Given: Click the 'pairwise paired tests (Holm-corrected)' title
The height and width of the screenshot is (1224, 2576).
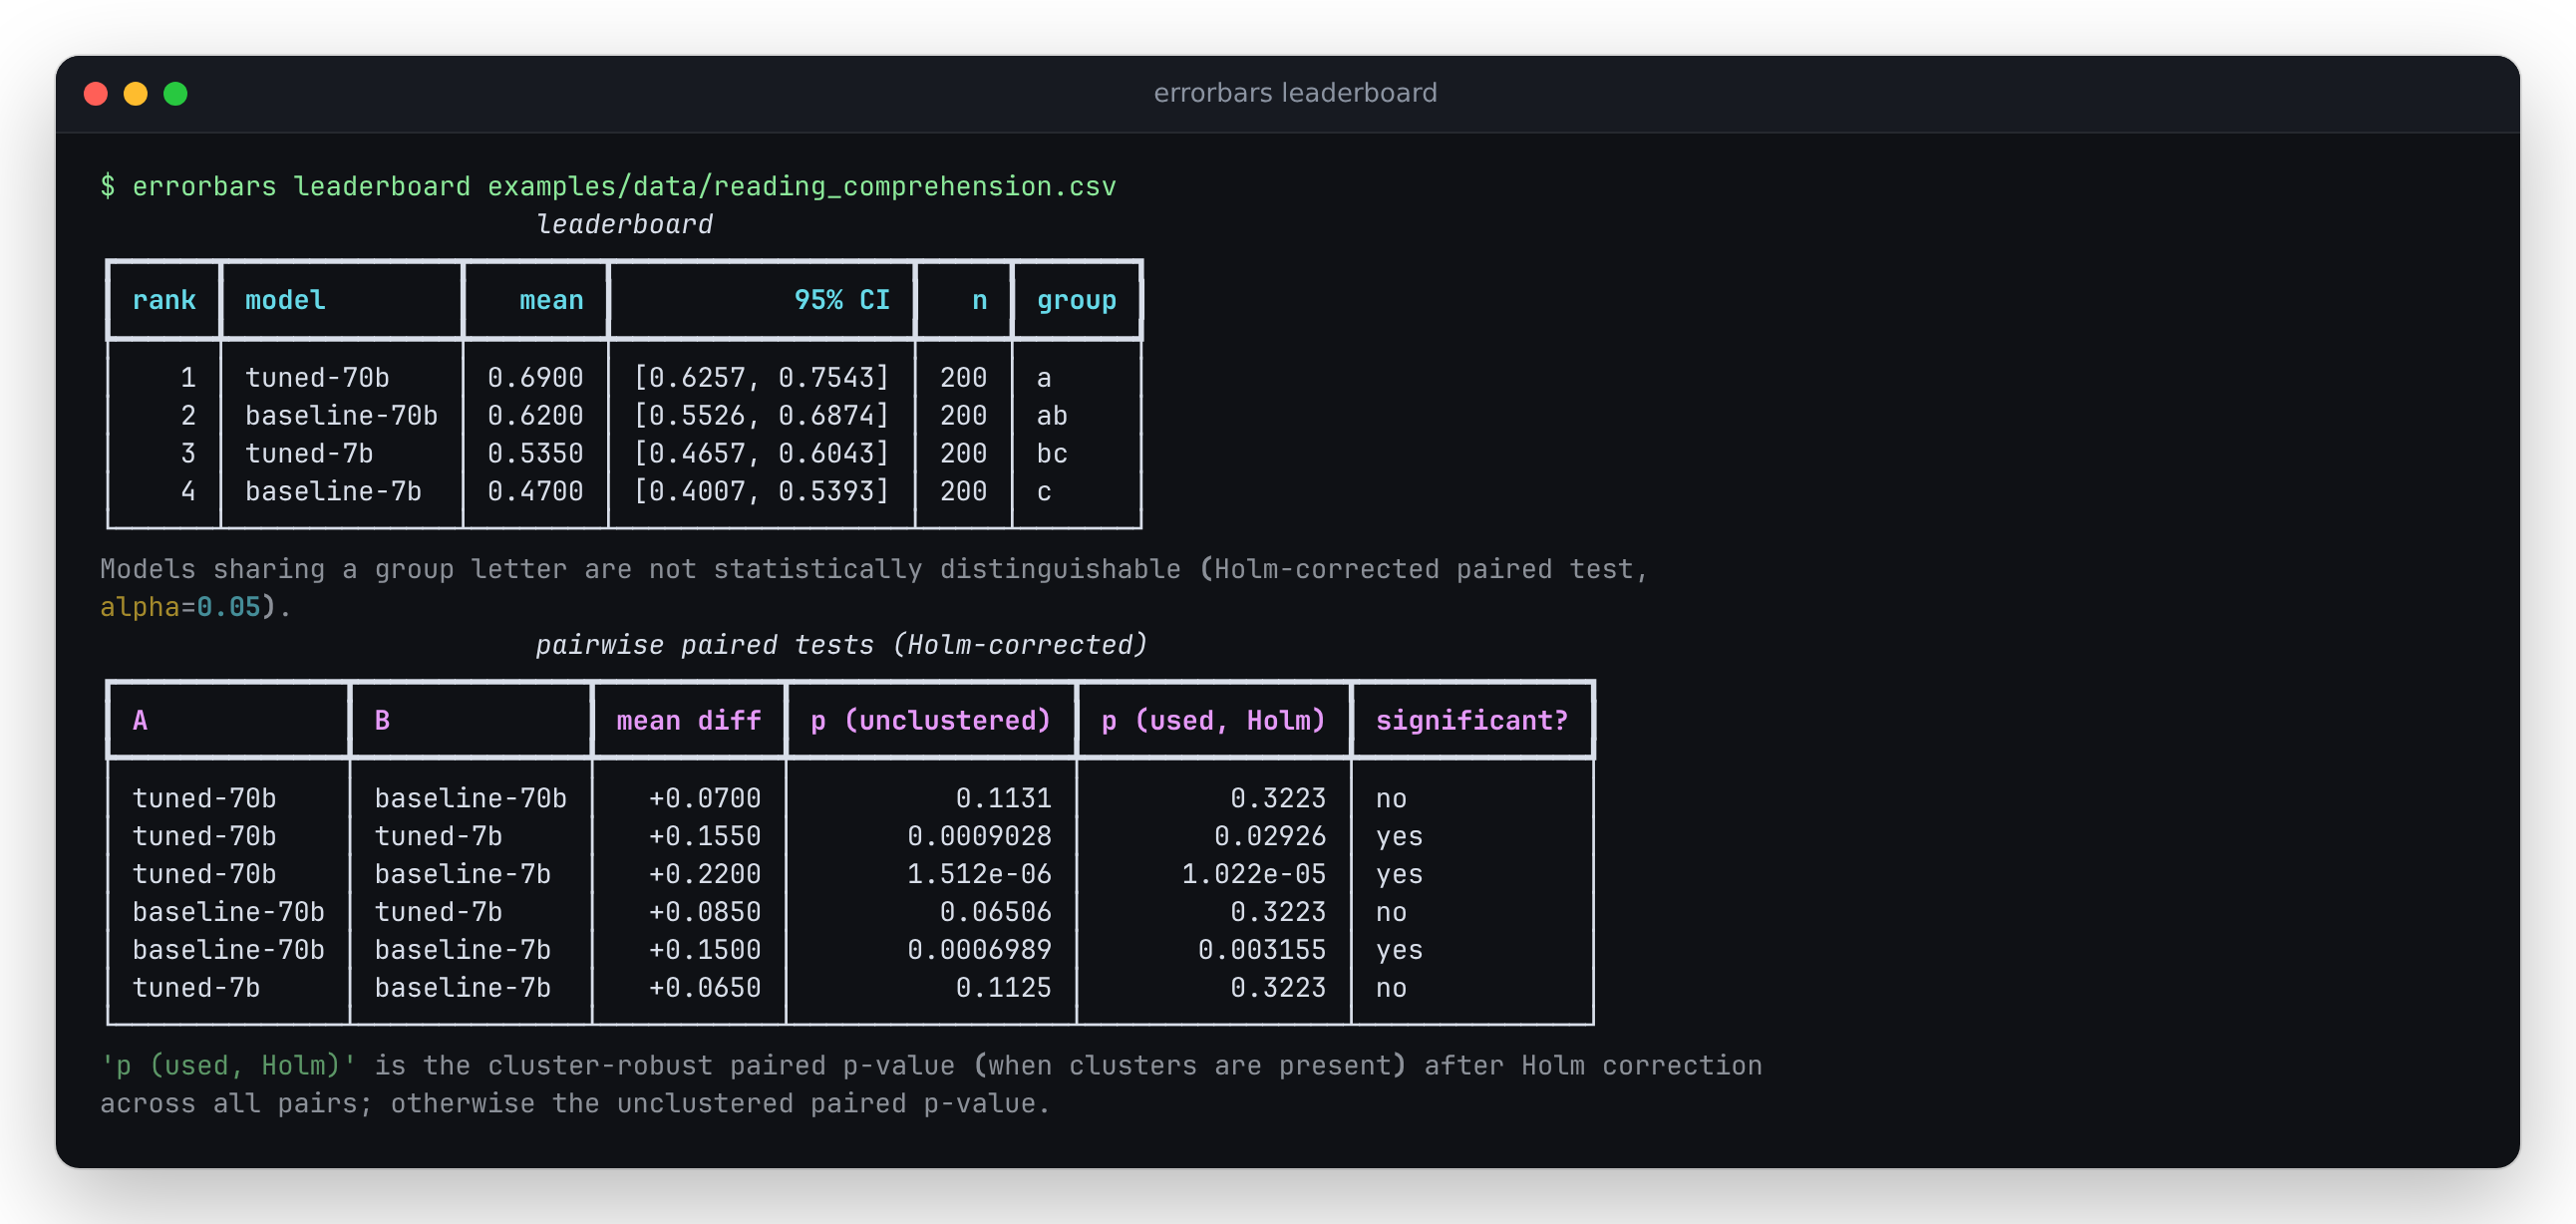Looking at the screenshot, I should coord(841,646).
